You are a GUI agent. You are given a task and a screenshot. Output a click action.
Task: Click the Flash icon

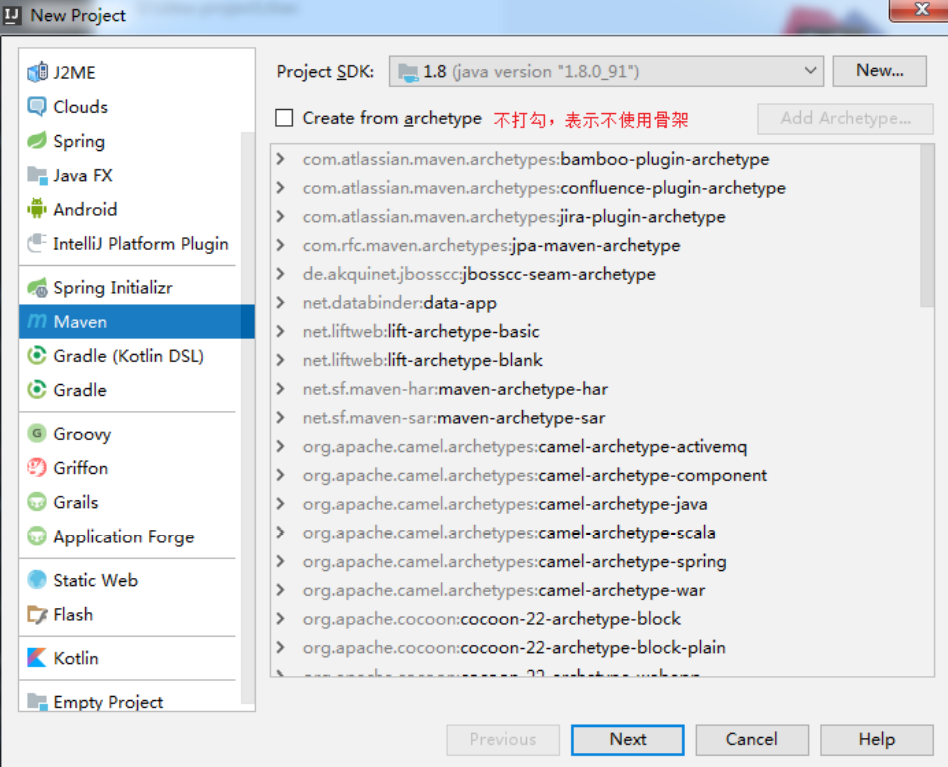point(37,614)
